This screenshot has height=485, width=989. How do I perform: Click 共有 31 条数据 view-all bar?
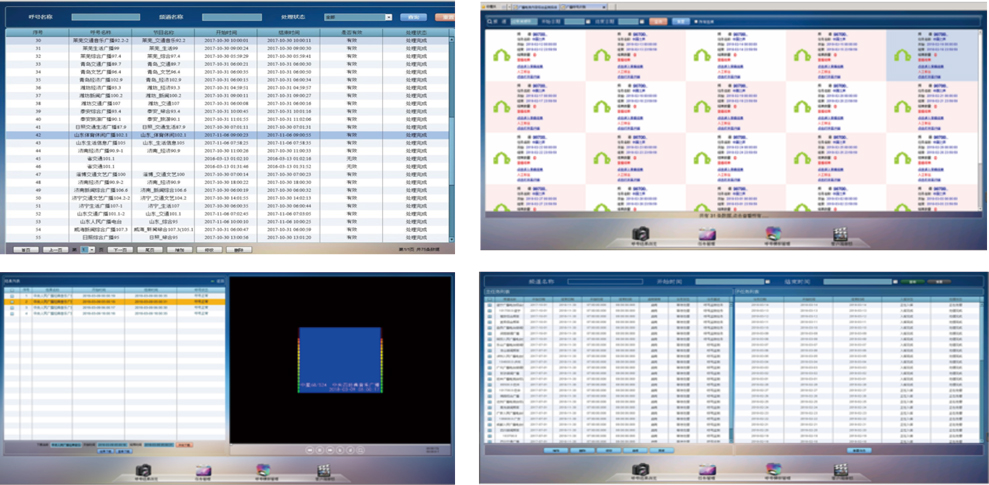[x=732, y=215]
